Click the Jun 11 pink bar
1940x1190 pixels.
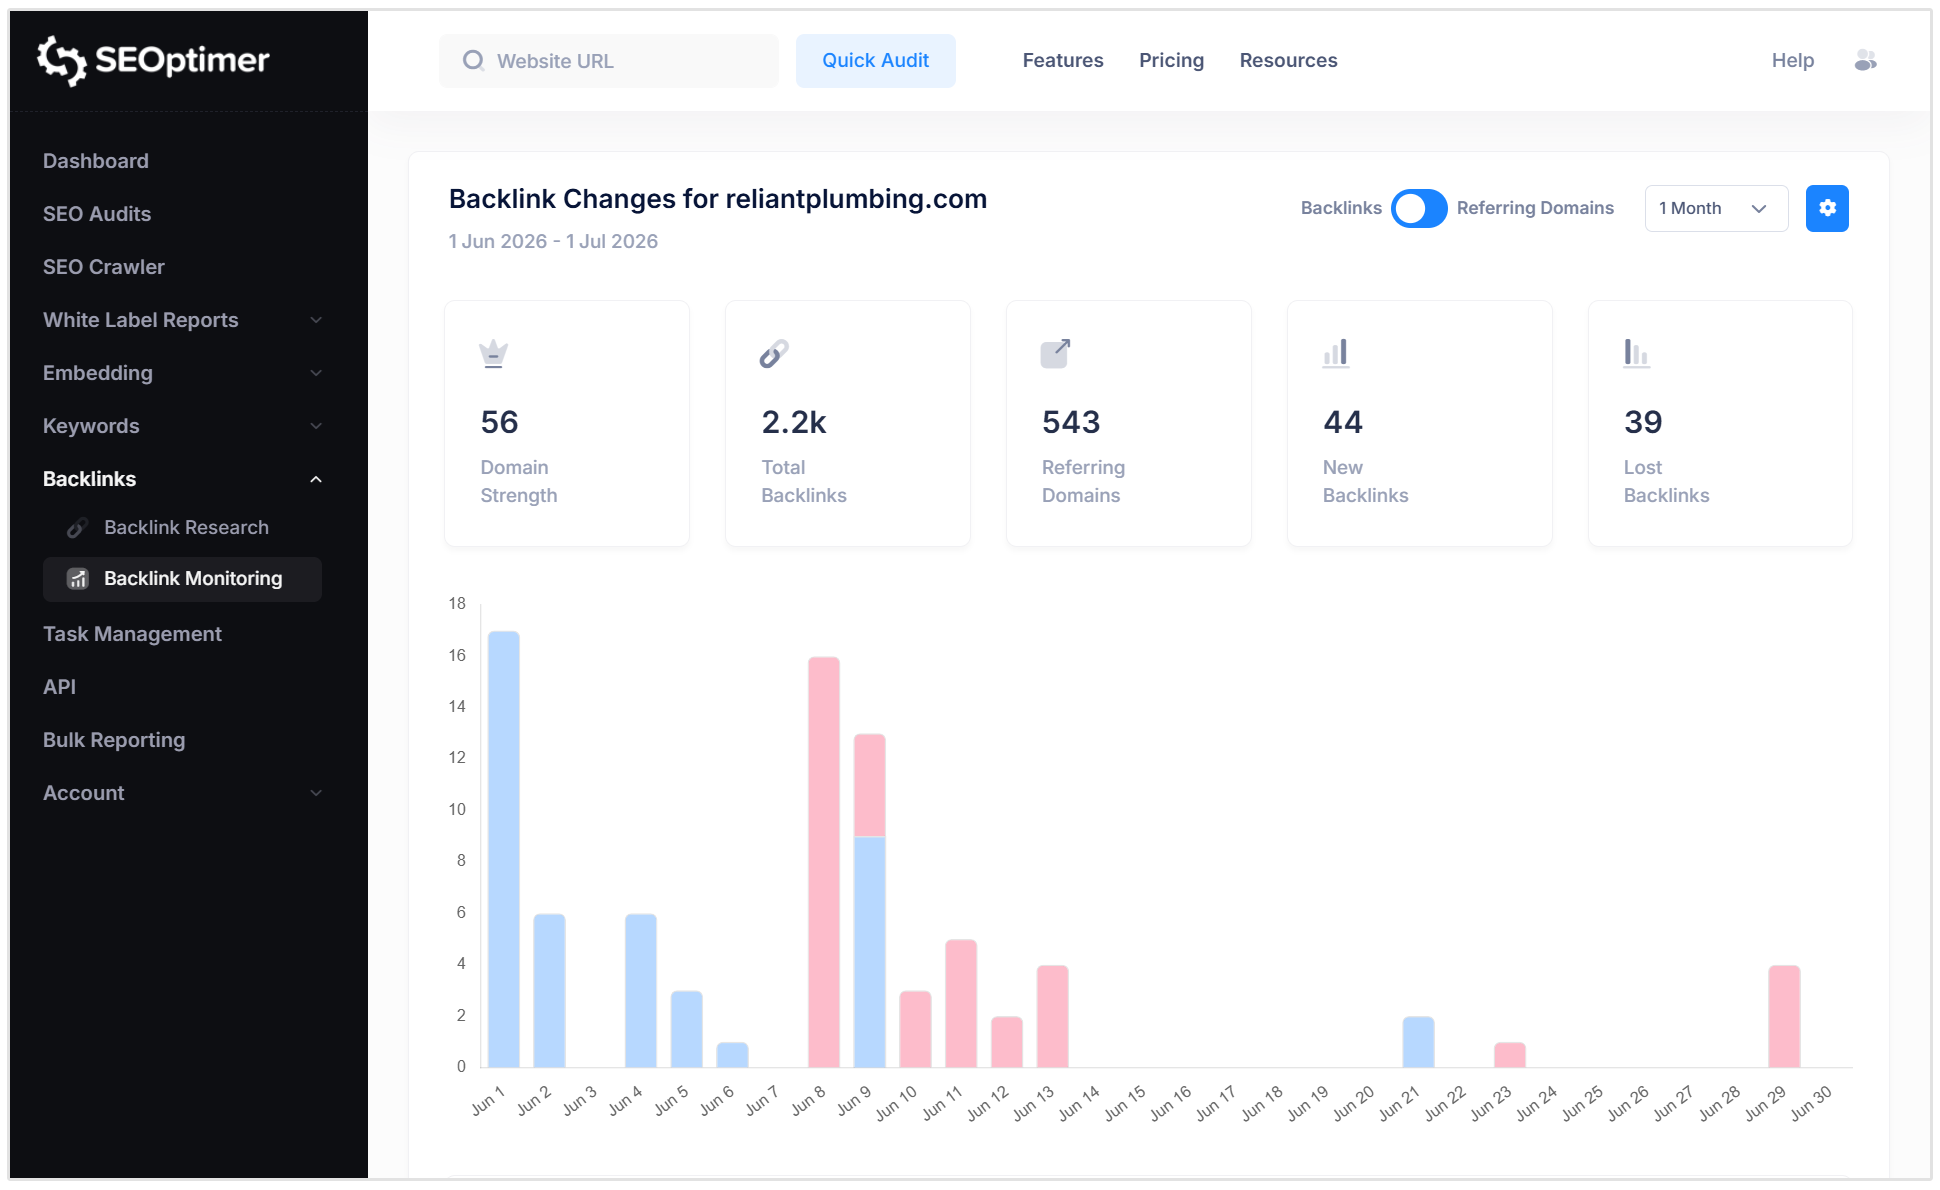click(961, 1003)
